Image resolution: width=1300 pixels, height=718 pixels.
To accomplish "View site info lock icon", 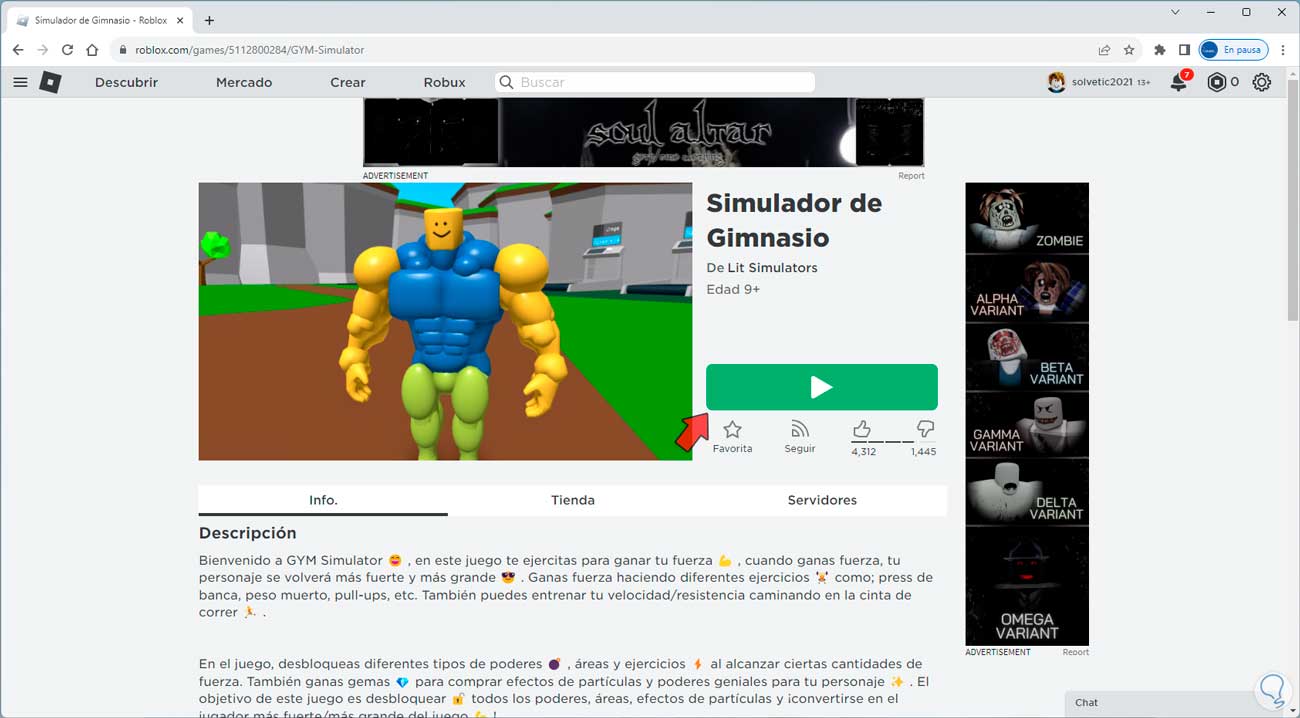I will [x=123, y=50].
